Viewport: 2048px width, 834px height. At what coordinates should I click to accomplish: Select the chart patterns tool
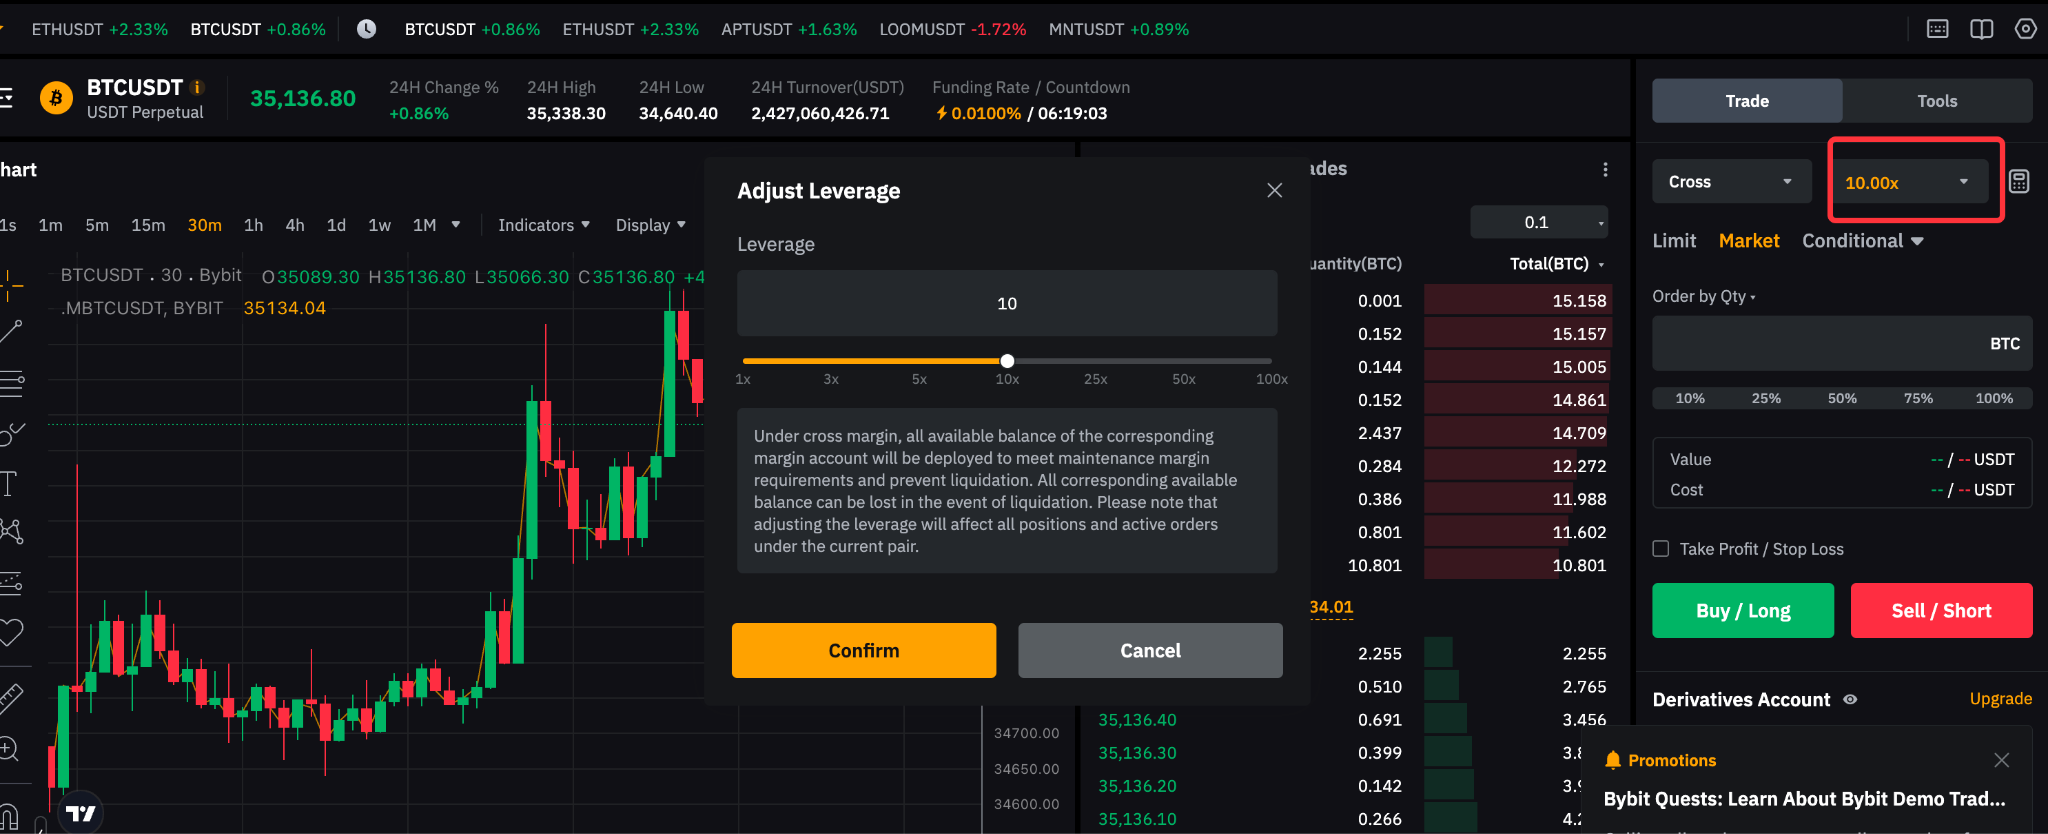tap(10, 531)
